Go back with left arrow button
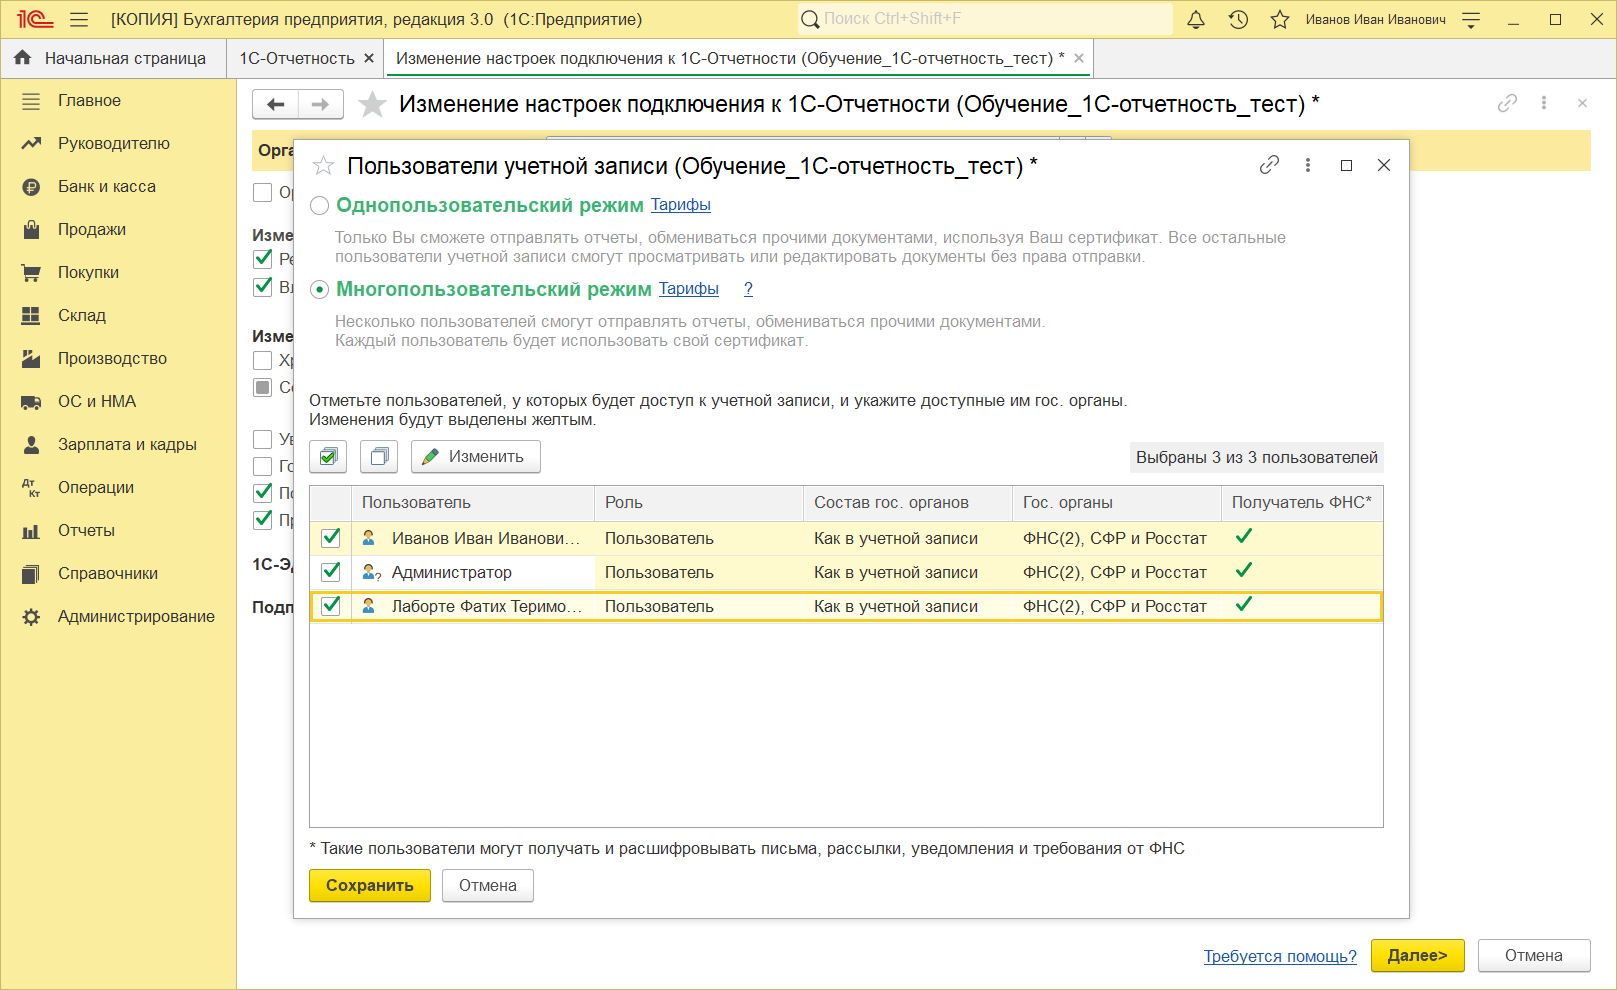Image resolution: width=1617 pixels, height=990 pixels. [x=276, y=104]
